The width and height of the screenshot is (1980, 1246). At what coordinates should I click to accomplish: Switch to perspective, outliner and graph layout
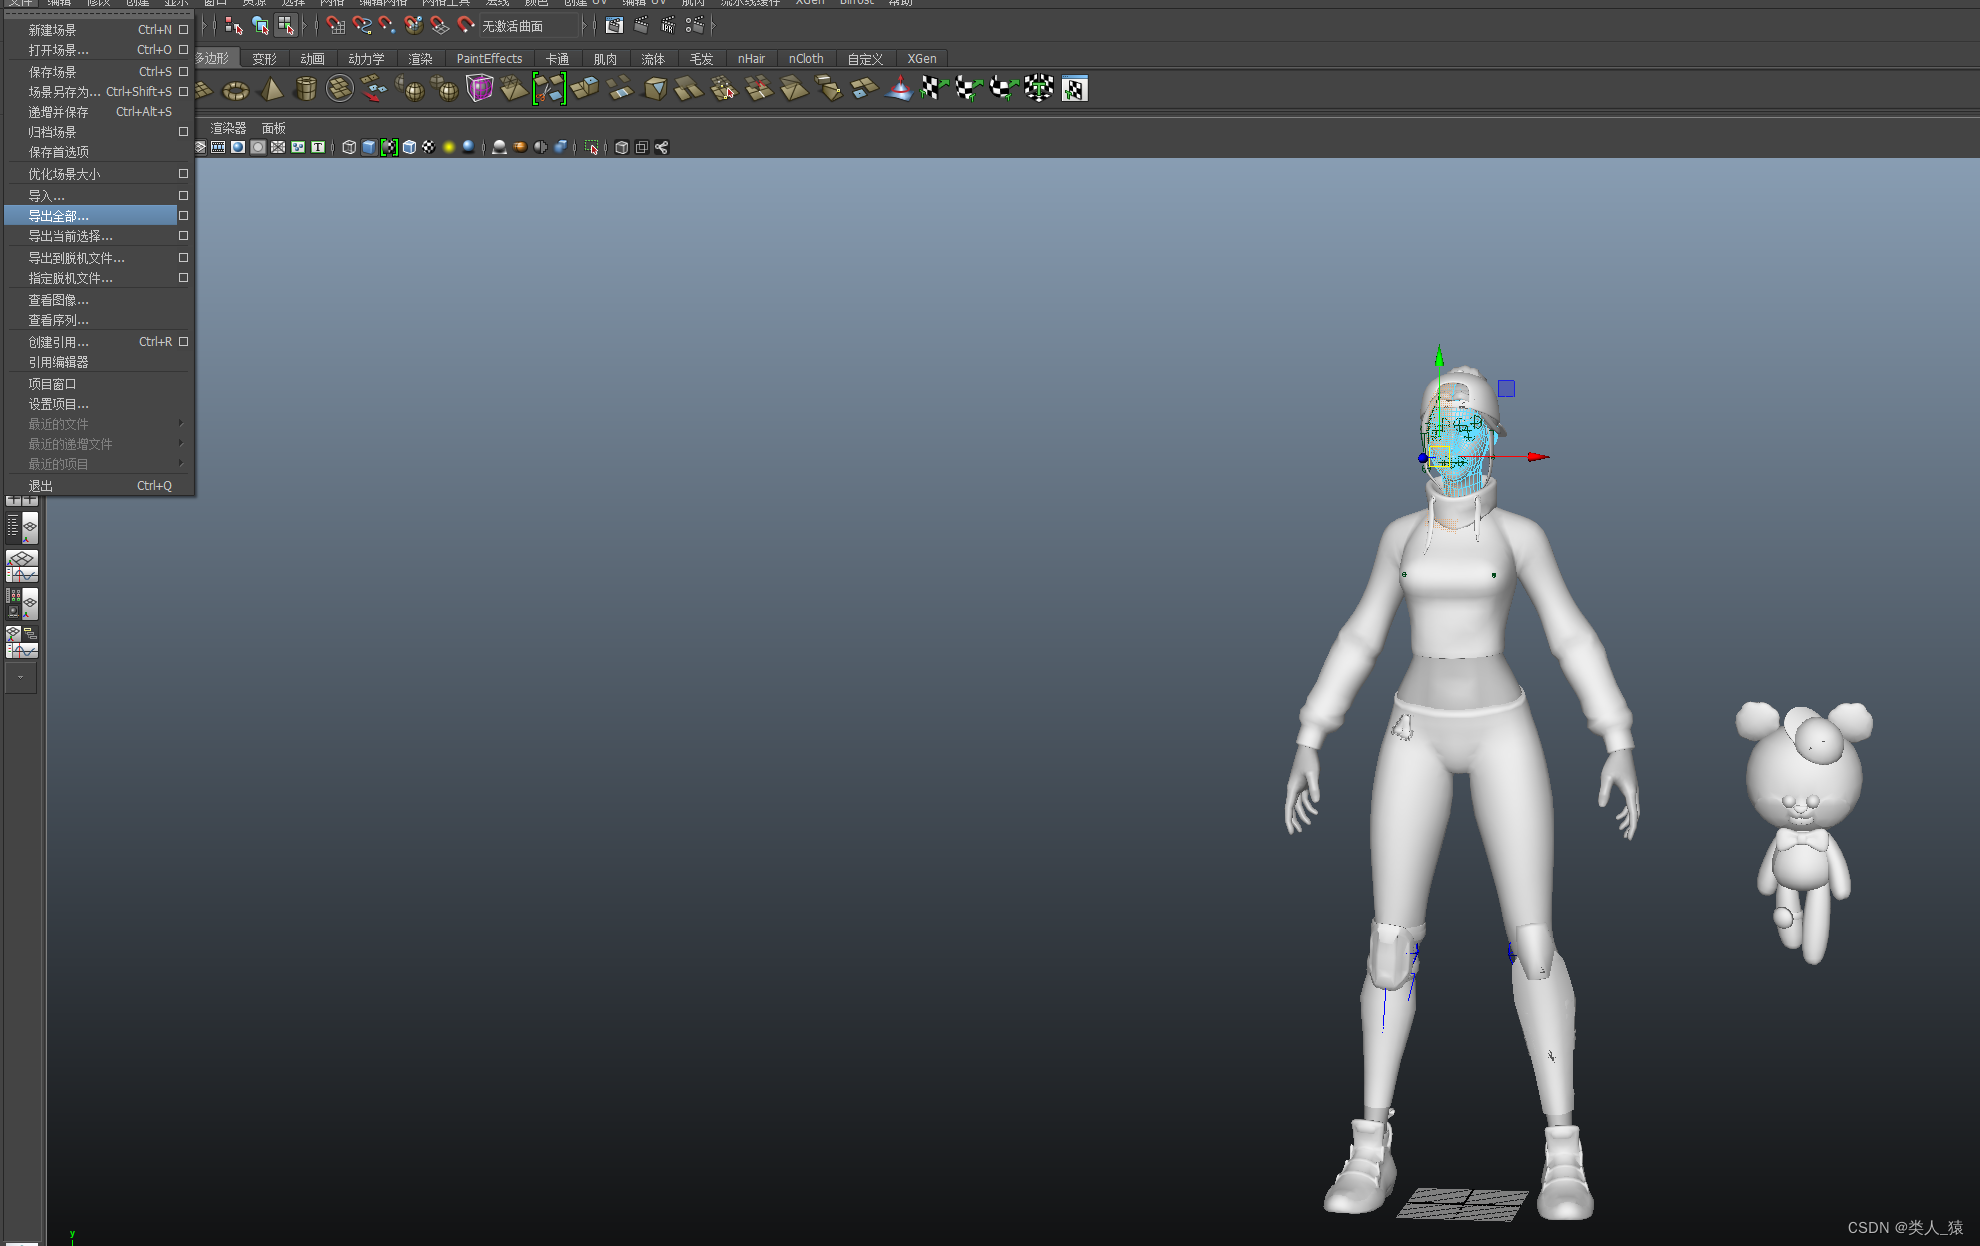pos(21,642)
